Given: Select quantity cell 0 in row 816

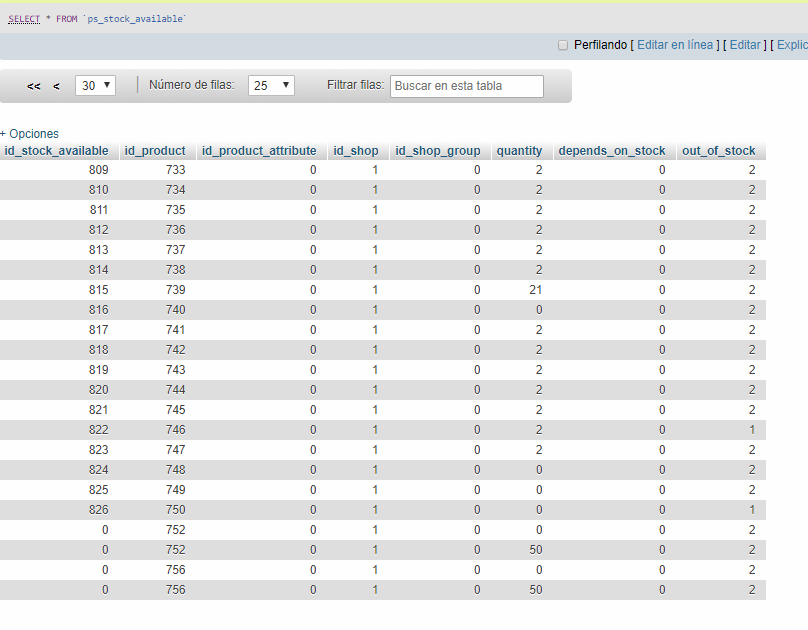Looking at the screenshot, I should point(539,310).
